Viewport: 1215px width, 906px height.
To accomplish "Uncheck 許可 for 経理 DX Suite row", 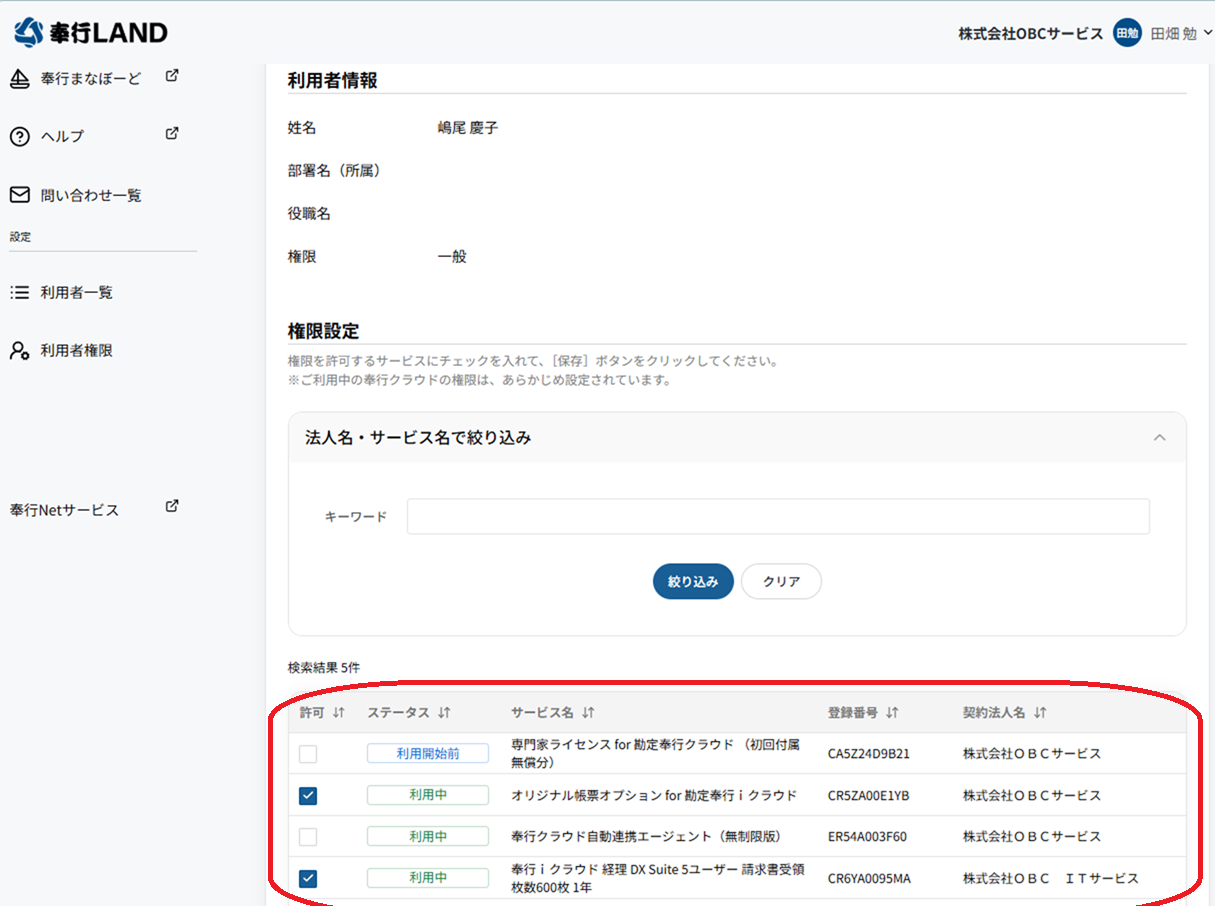I will coord(308,879).
